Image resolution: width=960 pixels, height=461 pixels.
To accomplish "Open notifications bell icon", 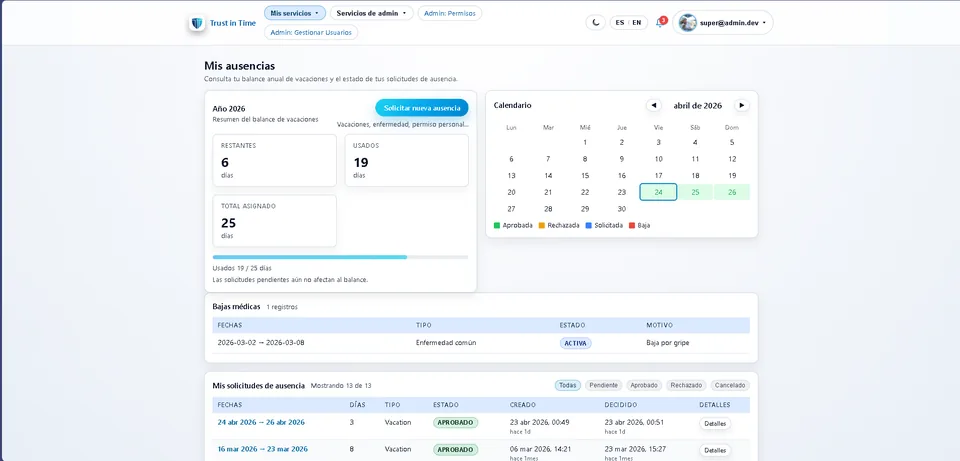I will [x=659, y=23].
